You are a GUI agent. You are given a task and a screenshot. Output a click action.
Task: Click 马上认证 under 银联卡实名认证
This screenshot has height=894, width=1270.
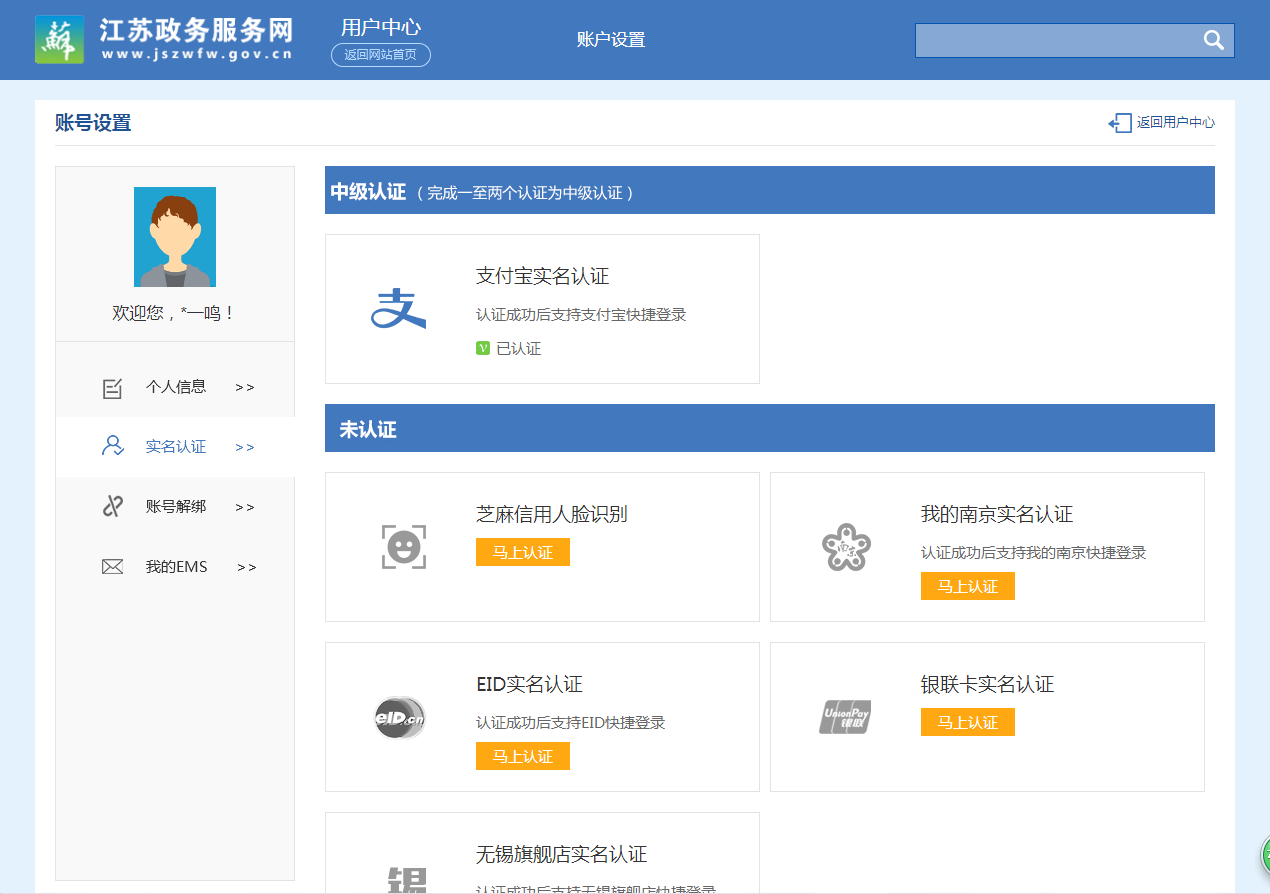(967, 722)
